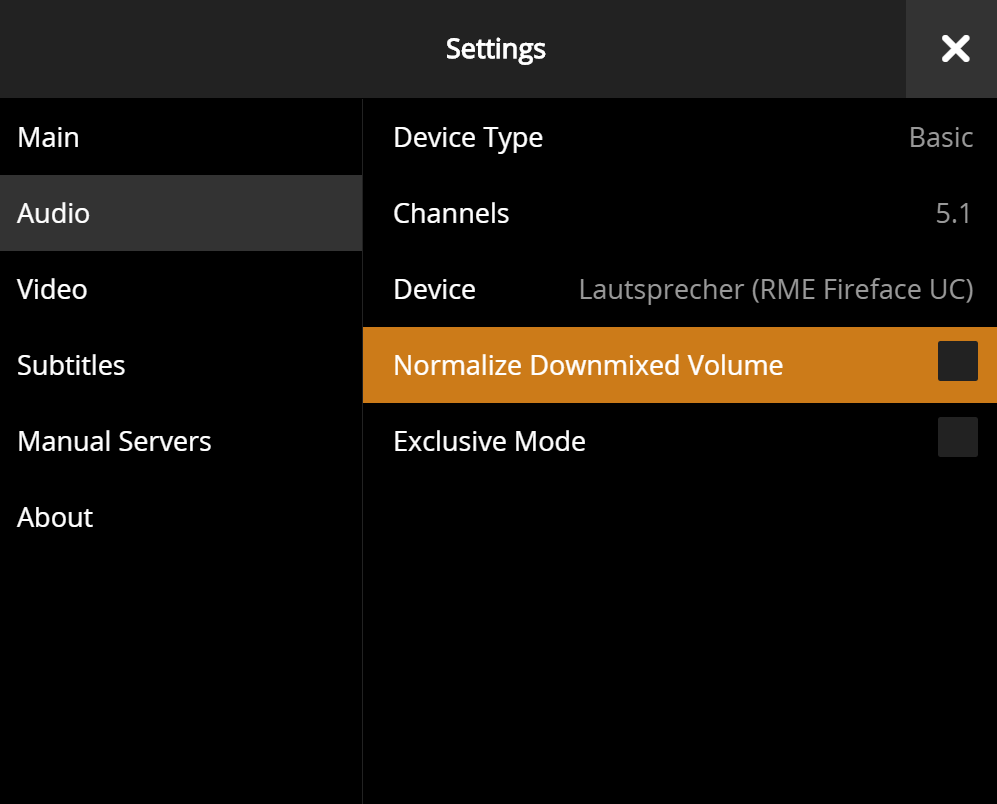Select the Device setting label

[x=434, y=289]
